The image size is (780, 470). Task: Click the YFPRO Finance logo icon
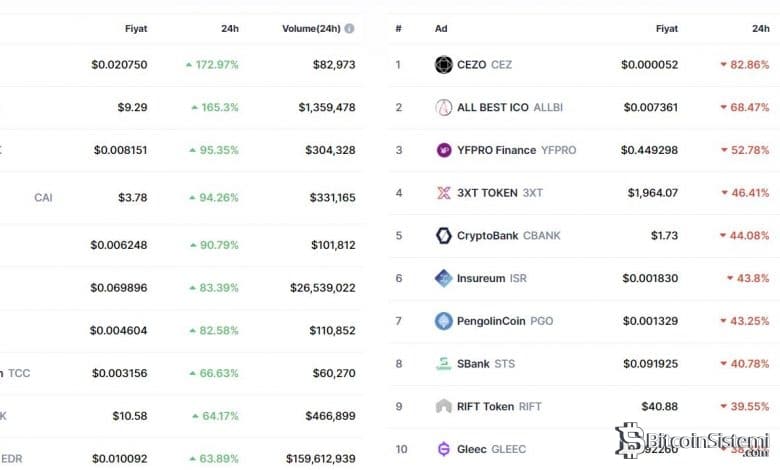point(444,150)
